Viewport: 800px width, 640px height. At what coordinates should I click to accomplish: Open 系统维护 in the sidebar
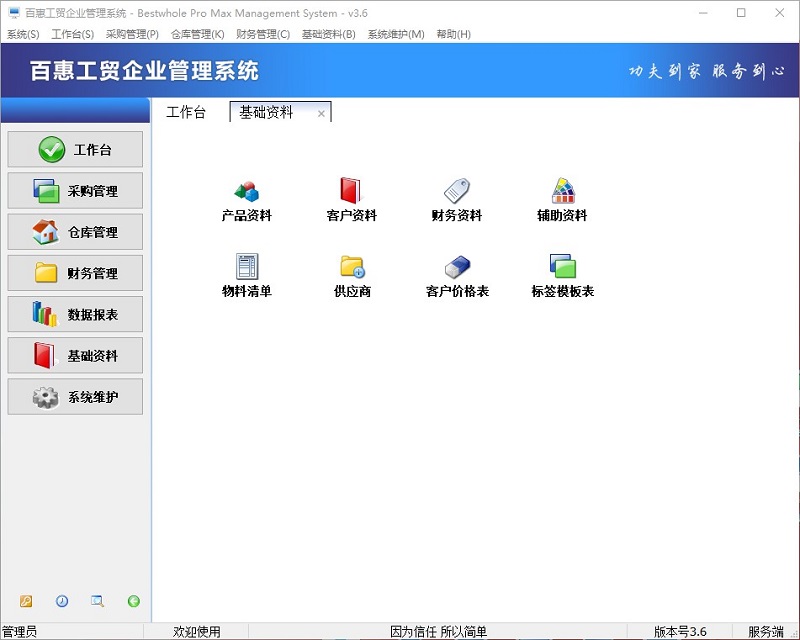[x=75, y=397]
